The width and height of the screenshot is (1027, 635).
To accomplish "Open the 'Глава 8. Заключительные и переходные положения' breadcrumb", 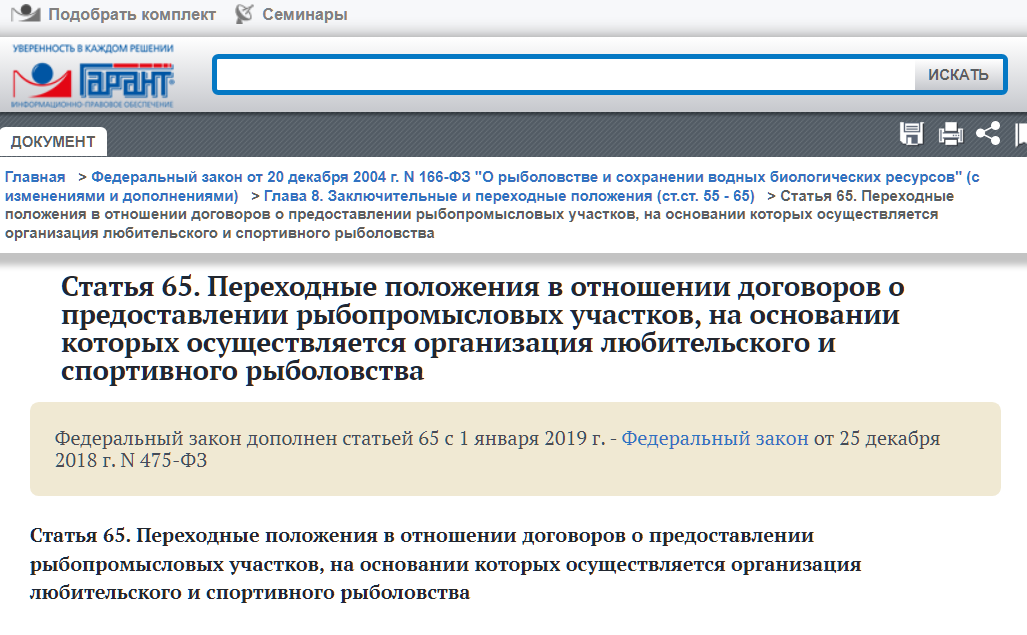I will [x=509, y=196].
